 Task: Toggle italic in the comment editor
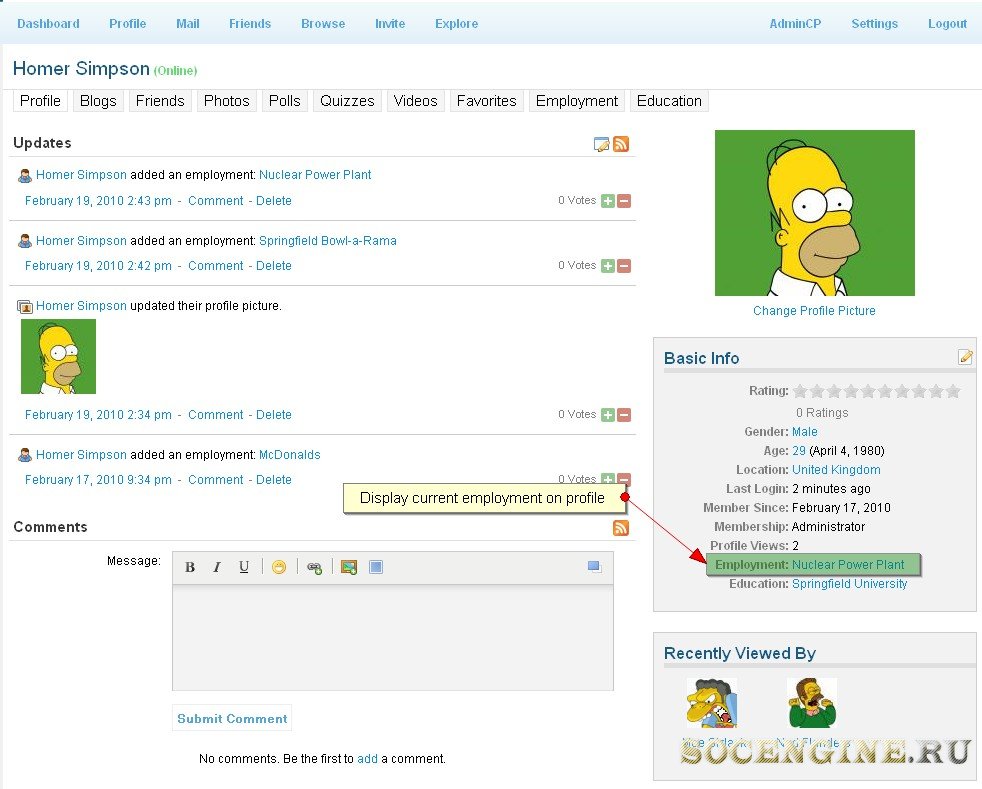(x=217, y=567)
